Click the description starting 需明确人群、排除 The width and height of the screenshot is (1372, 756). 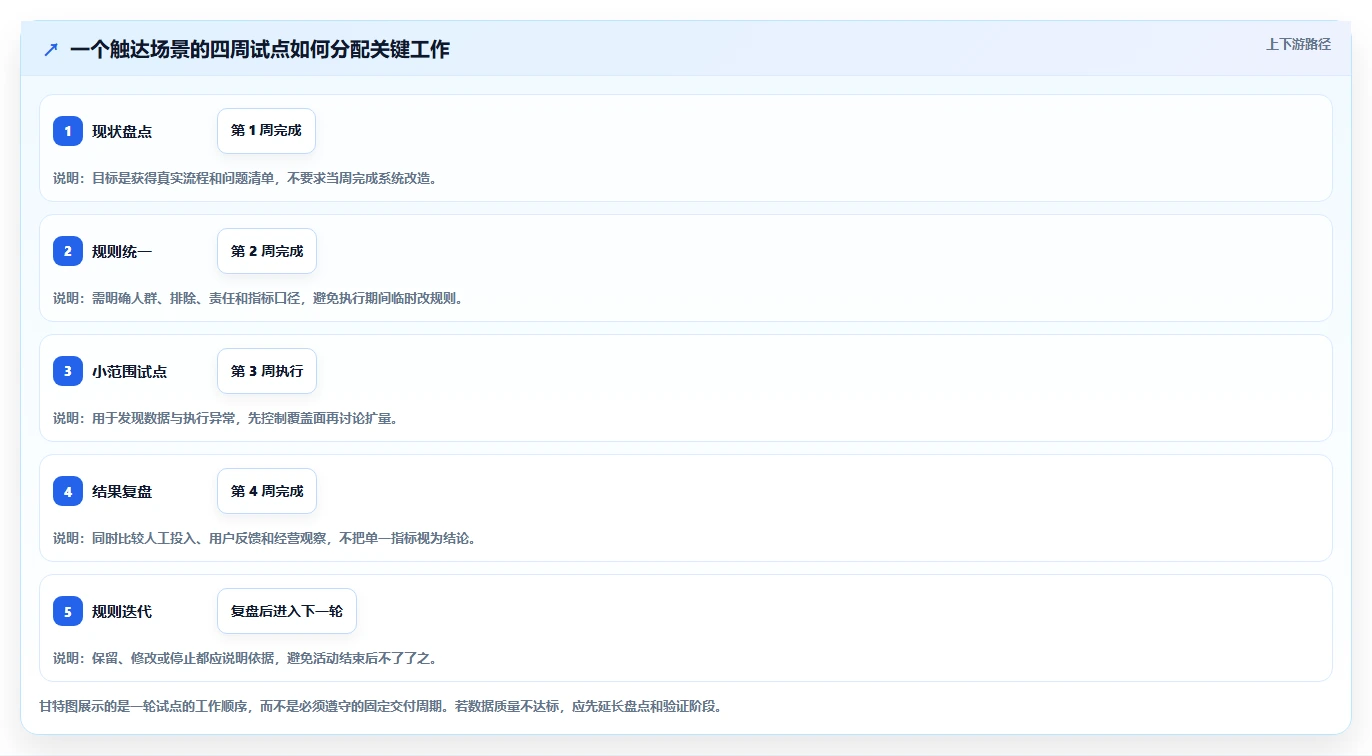point(258,298)
